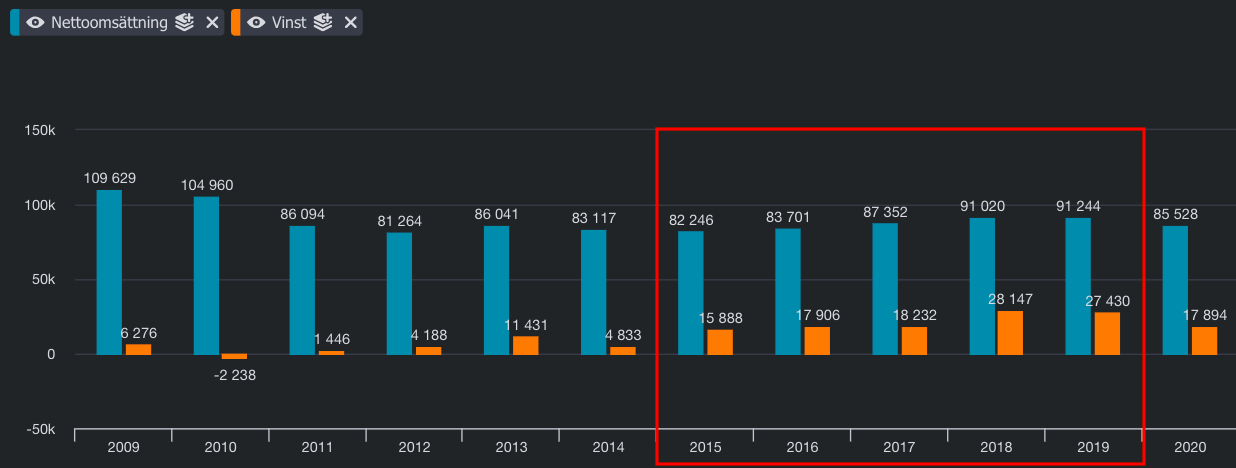Screen dimensions: 1236x468
Task: Select the 2020 label on the x-axis
Action: pyautogui.click(x=1189, y=447)
